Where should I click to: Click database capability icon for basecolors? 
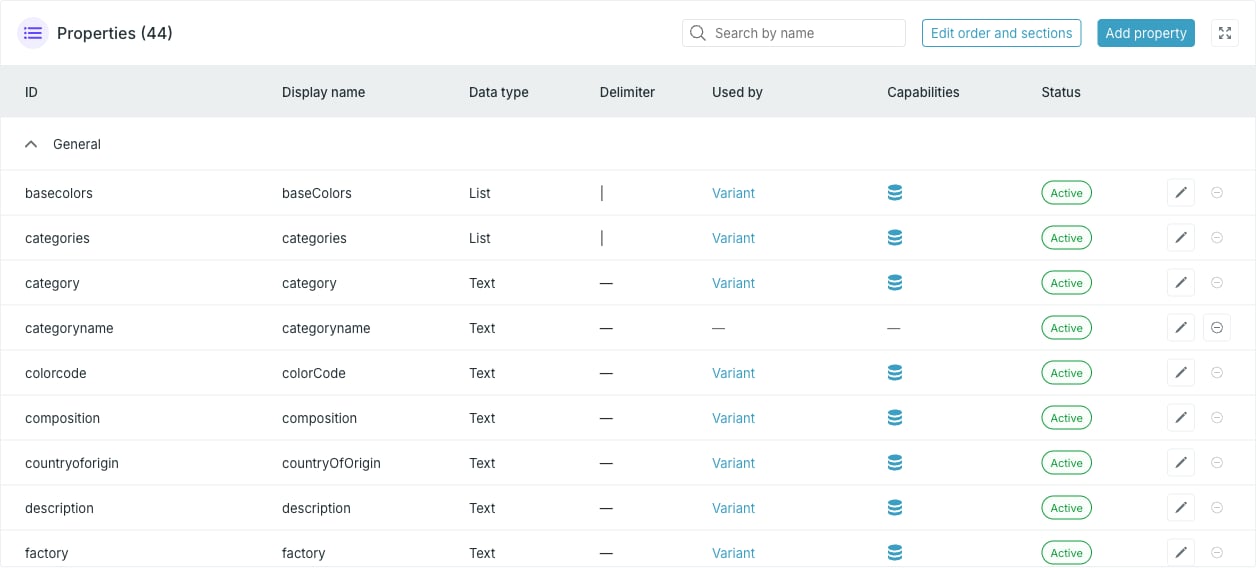click(895, 193)
